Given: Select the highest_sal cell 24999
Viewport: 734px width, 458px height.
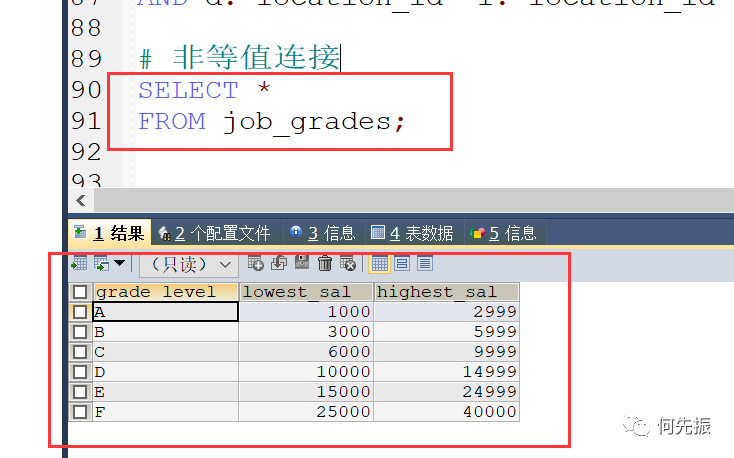Looking at the screenshot, I should tap(447, 392).
